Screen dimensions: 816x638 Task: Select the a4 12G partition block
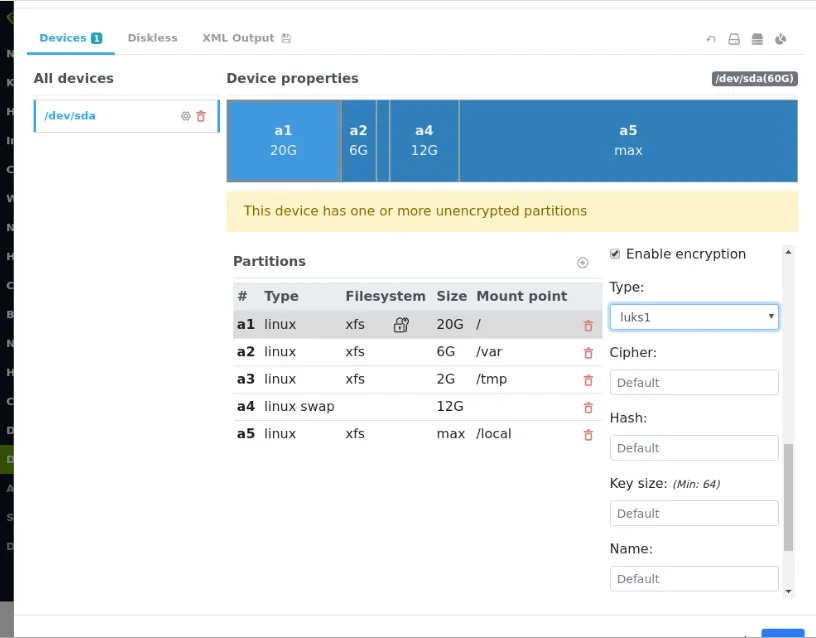coord(424,141)
